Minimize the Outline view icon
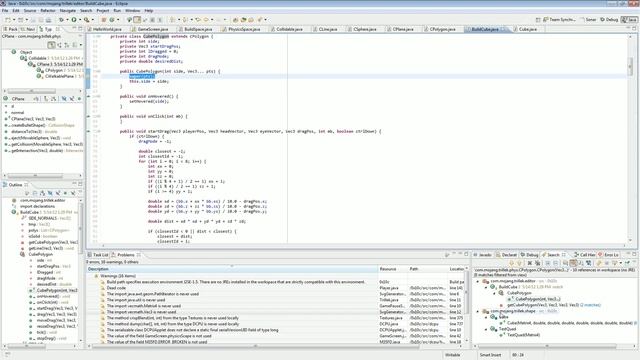The width and height of the screenshot is (640, 360). (x=74, y=184)
